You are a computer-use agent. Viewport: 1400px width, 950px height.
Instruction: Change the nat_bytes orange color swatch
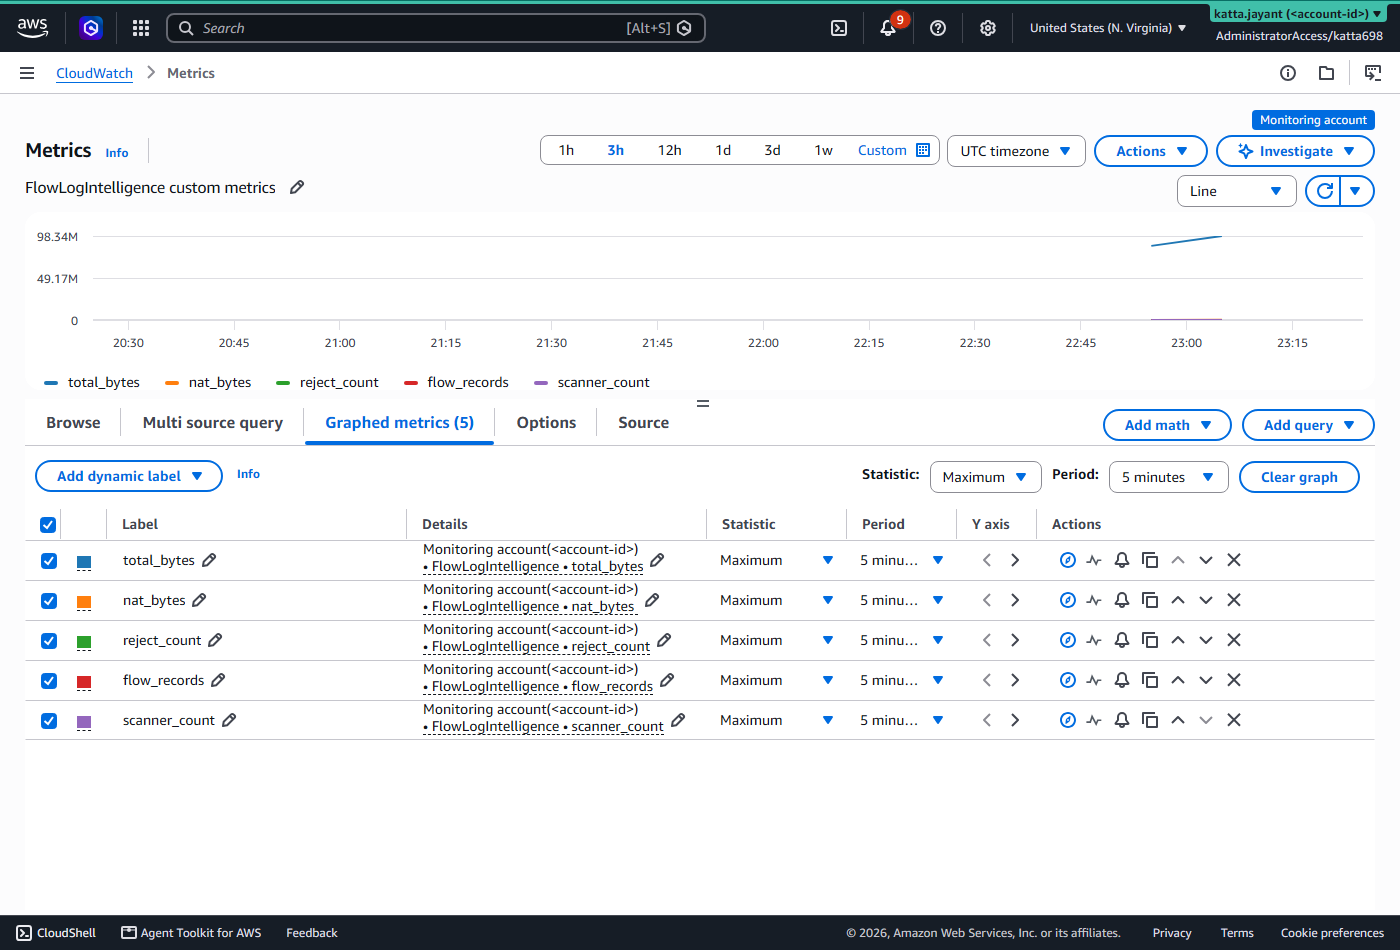tap(84, 602)
